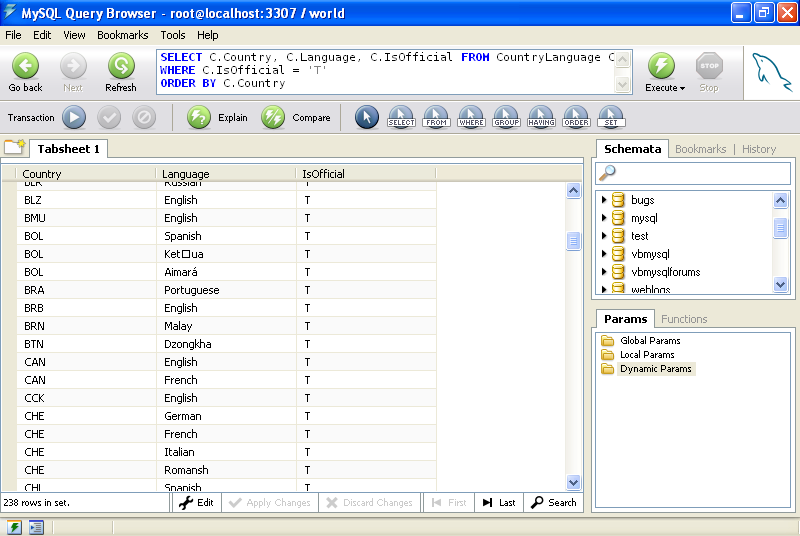Open the Bookmarks menu
800x536 pixels.
pos(122,35)
